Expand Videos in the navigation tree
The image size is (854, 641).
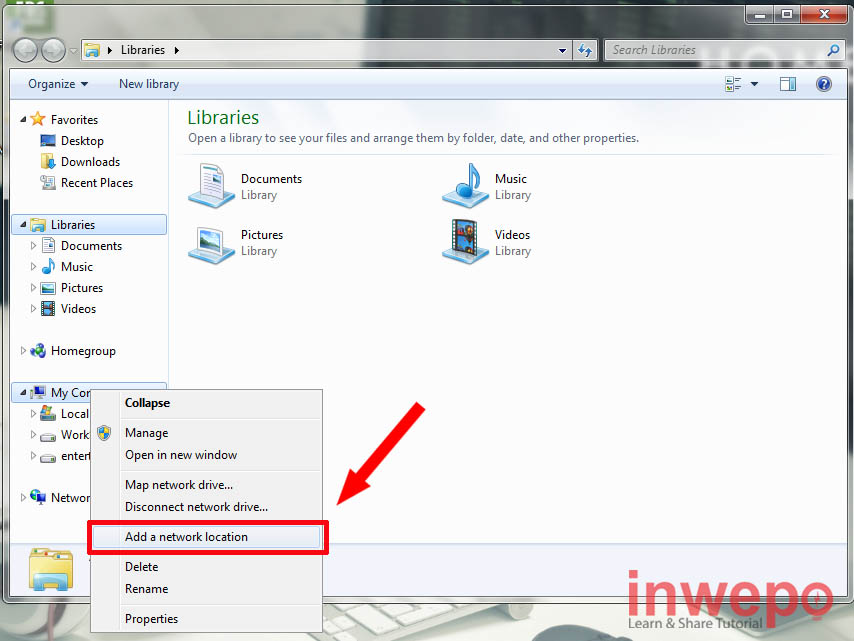(33, 309)
